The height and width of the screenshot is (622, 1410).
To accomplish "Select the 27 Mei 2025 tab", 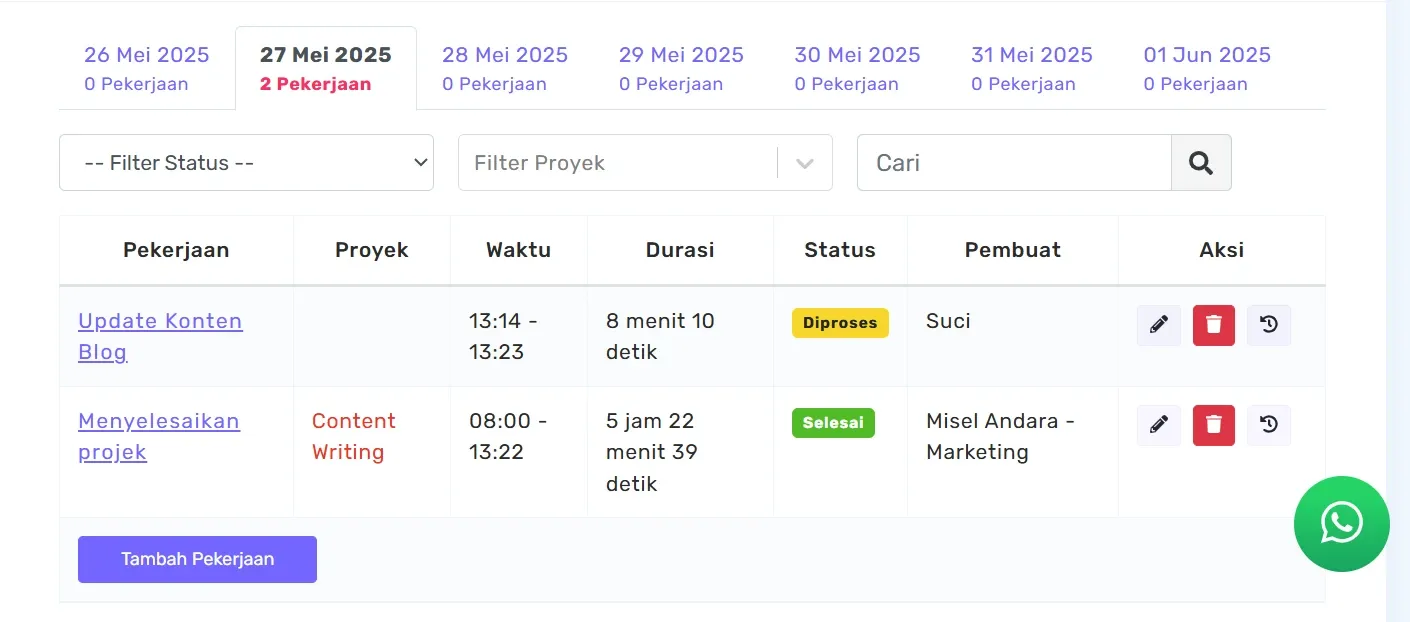I will tap(326, 68).
